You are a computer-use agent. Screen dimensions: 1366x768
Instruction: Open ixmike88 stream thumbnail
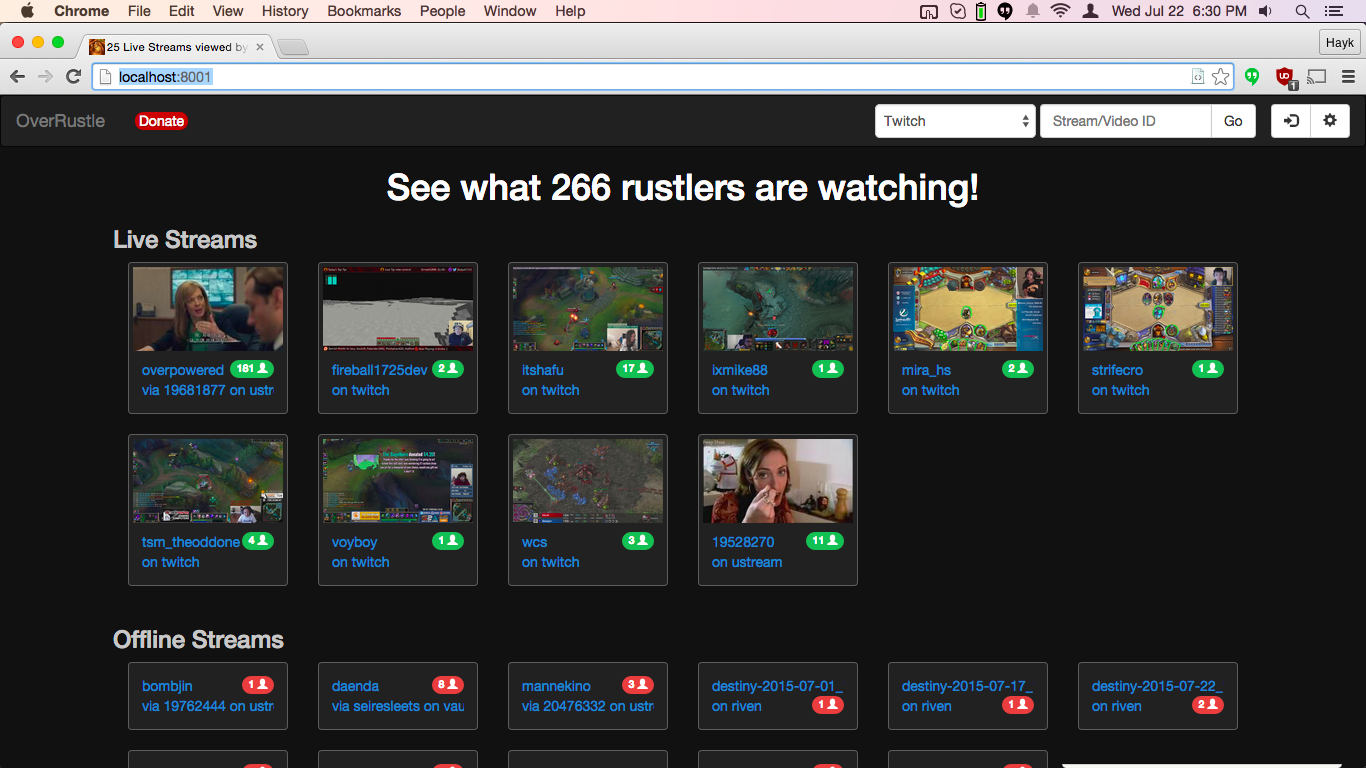pos(778,308)
